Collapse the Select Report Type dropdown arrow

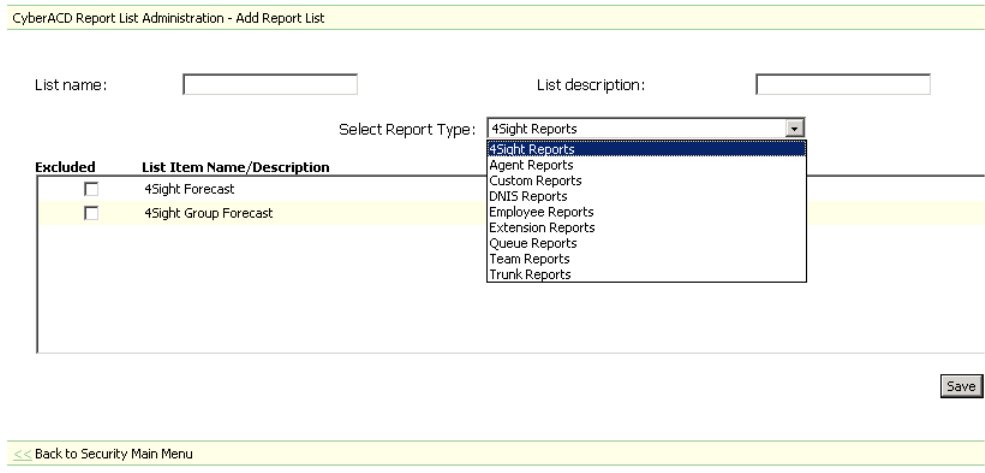tap(795, 128)
